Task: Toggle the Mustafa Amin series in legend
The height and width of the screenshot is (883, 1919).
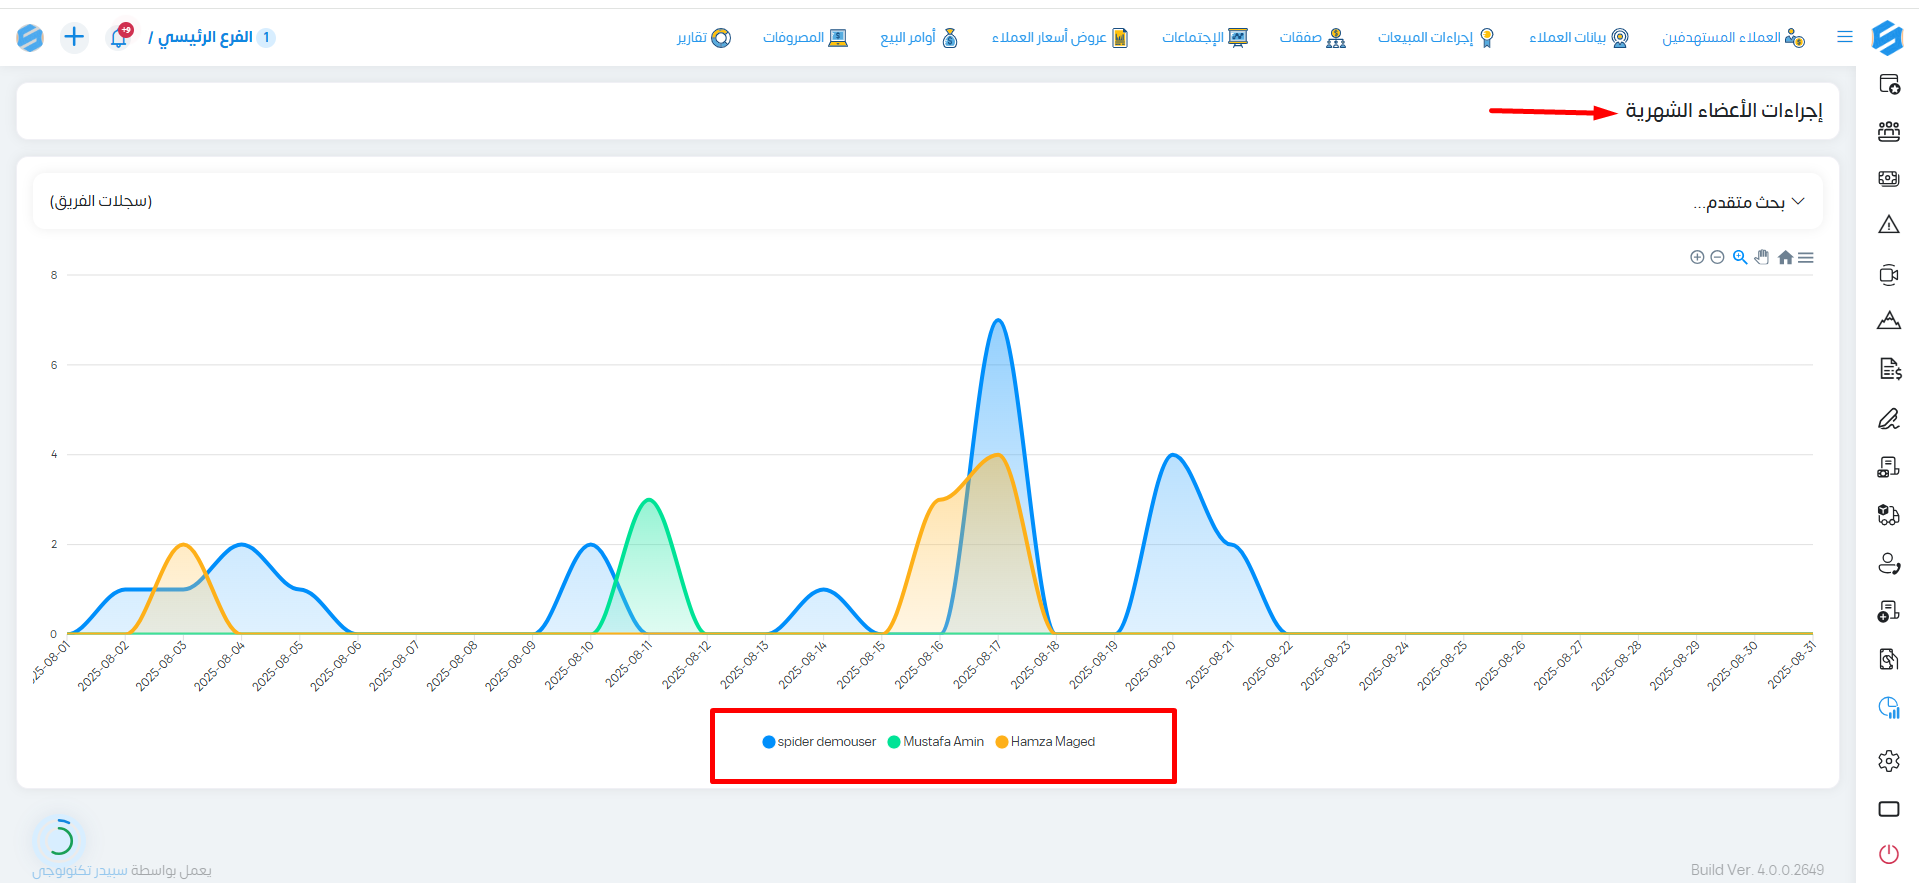Action: tap(936, 742)
